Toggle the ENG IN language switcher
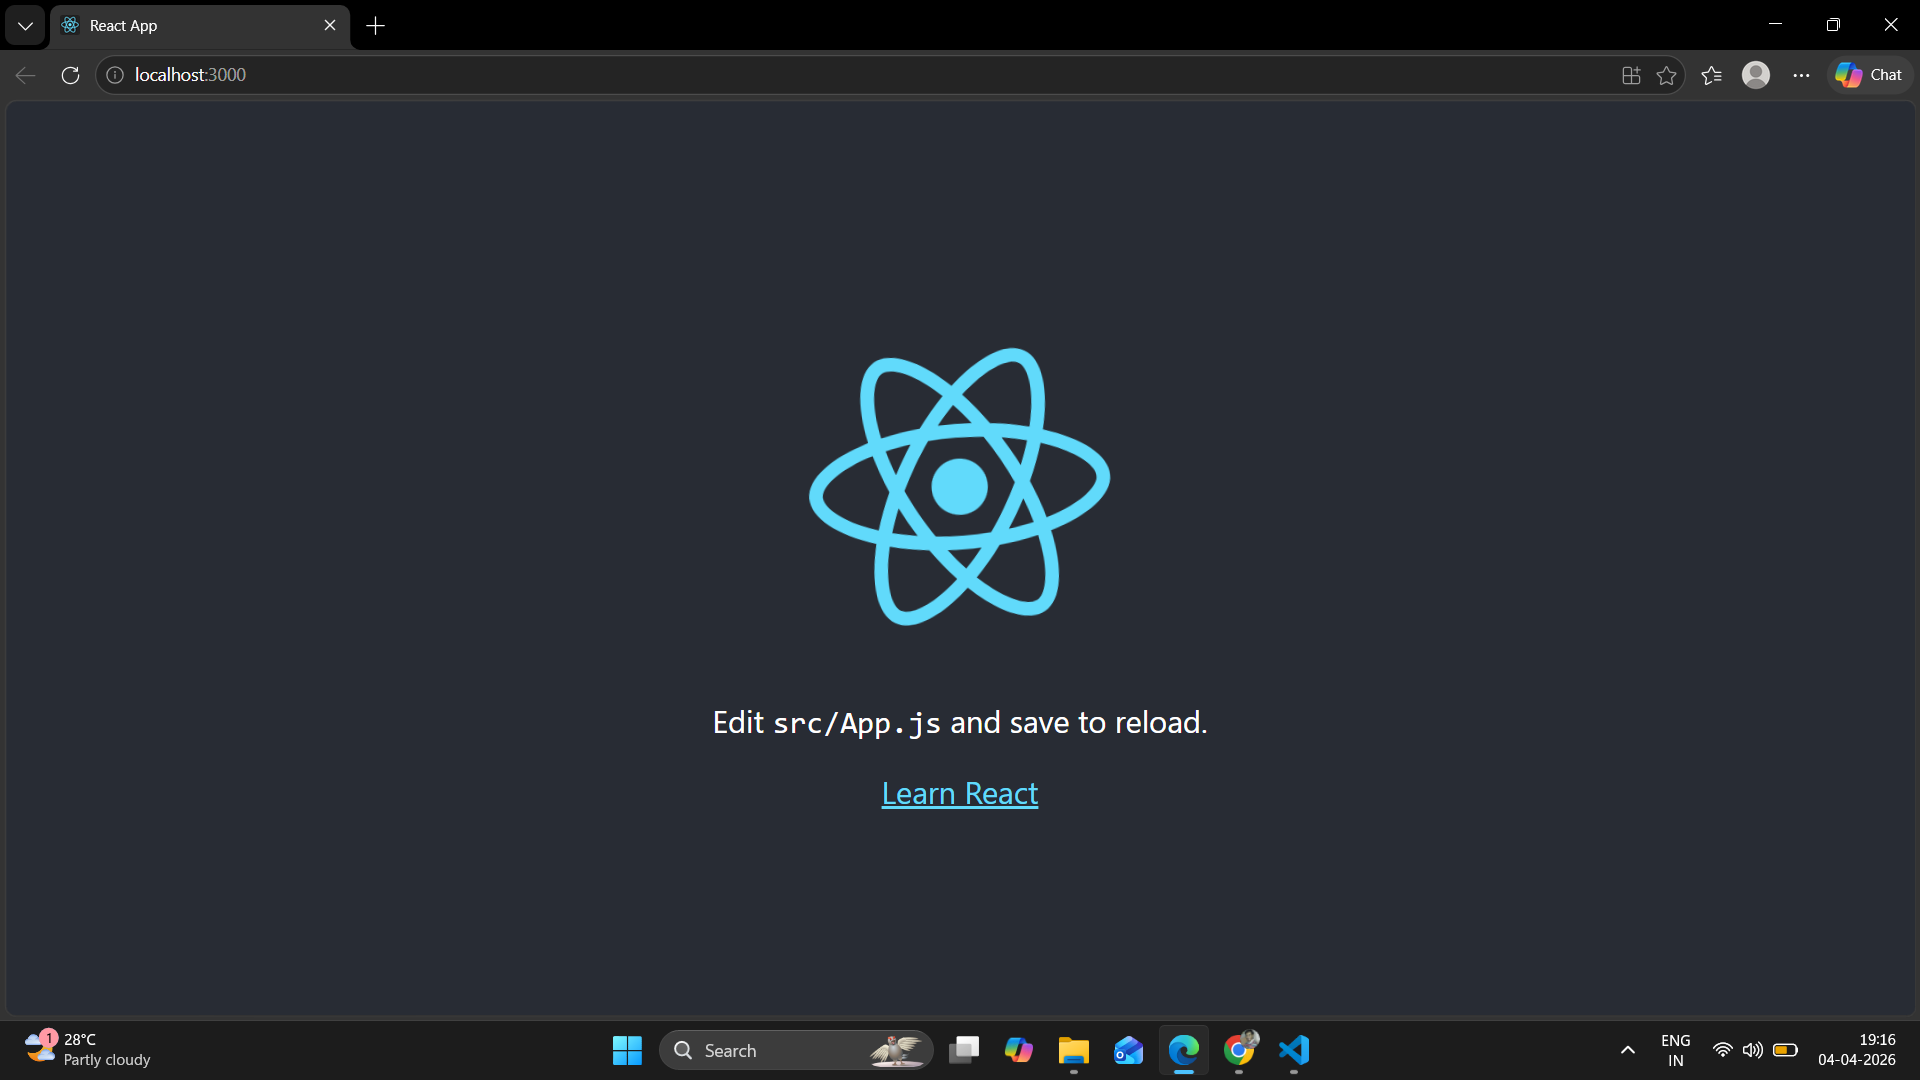The image size is (1920, 1080). click(1675, 1050)
